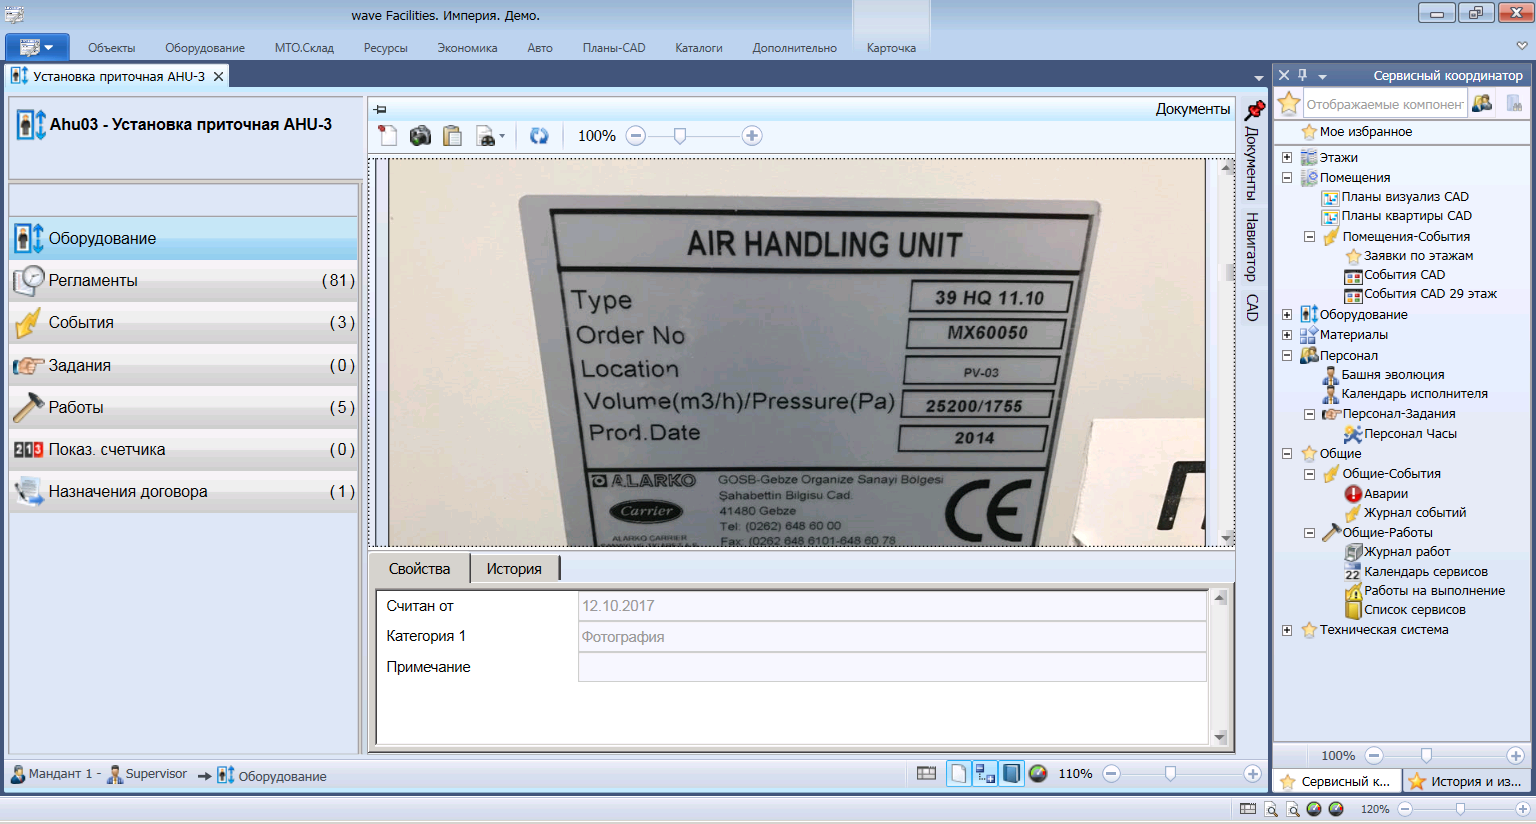Paste from clipboard in Documents toolbar

[452, 136]
